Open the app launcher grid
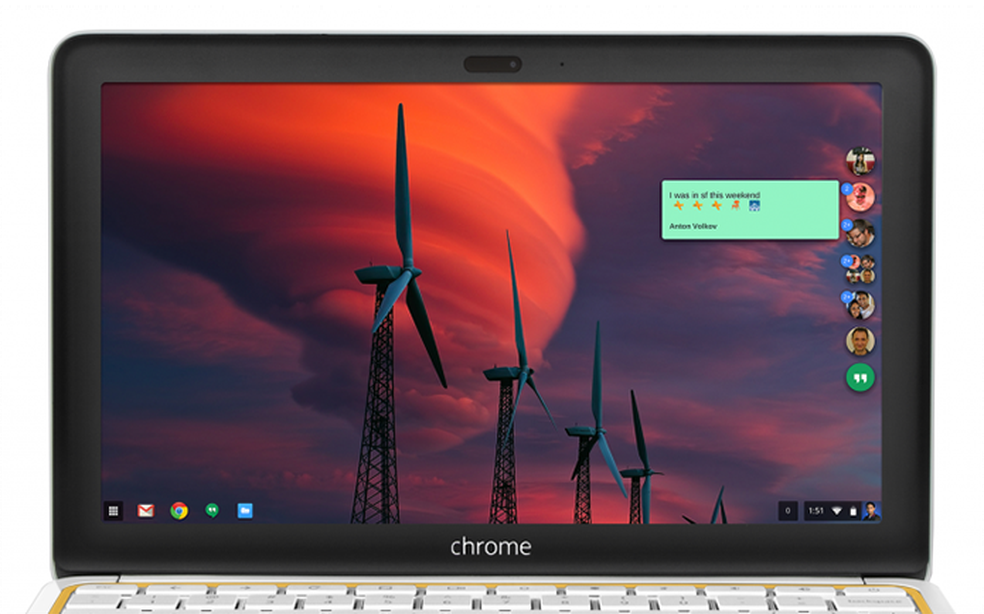Viewport: 984px width, 614px height. [113, 510]
